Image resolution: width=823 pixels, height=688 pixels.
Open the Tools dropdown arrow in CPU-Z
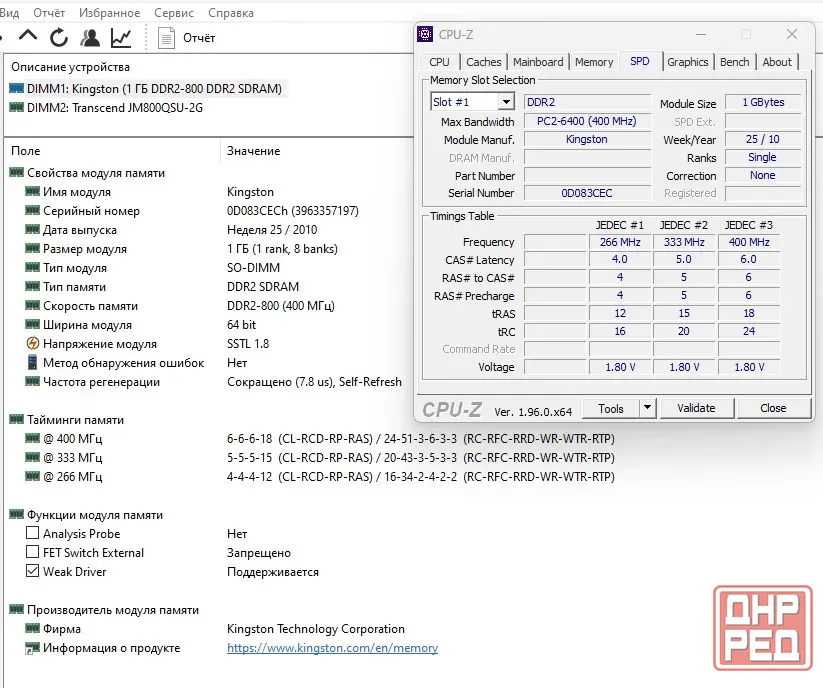pyautogui.click(x=648, y=408)
